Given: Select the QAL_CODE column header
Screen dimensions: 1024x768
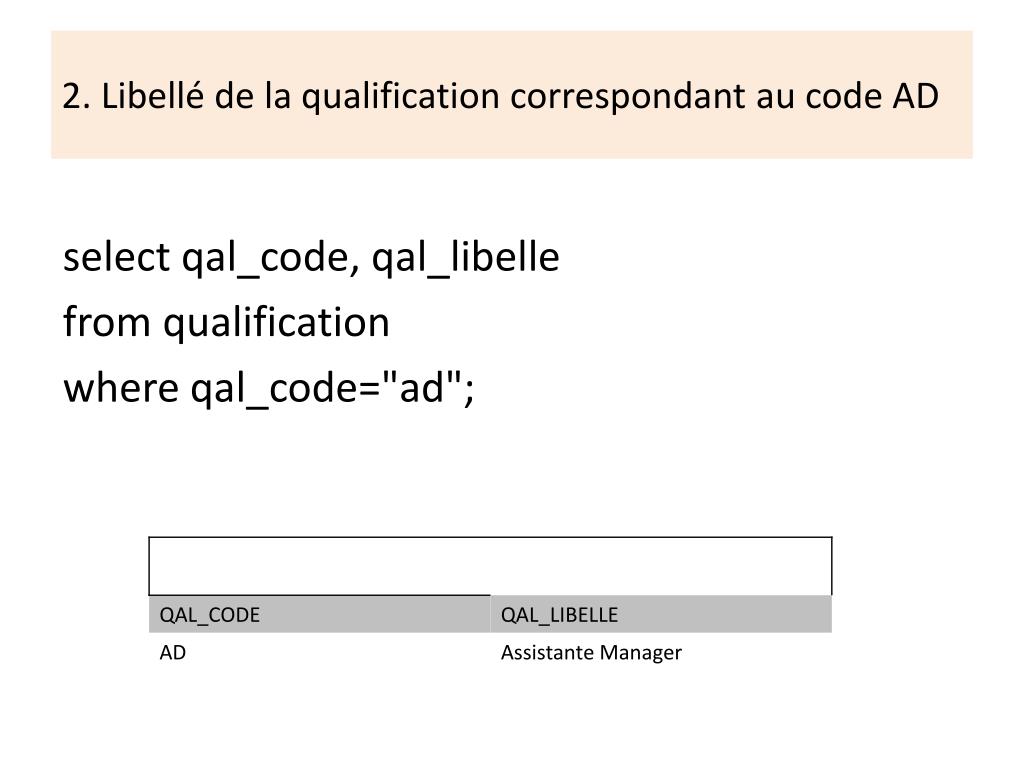Looking at the screenshot, I should tap(319, 615).
